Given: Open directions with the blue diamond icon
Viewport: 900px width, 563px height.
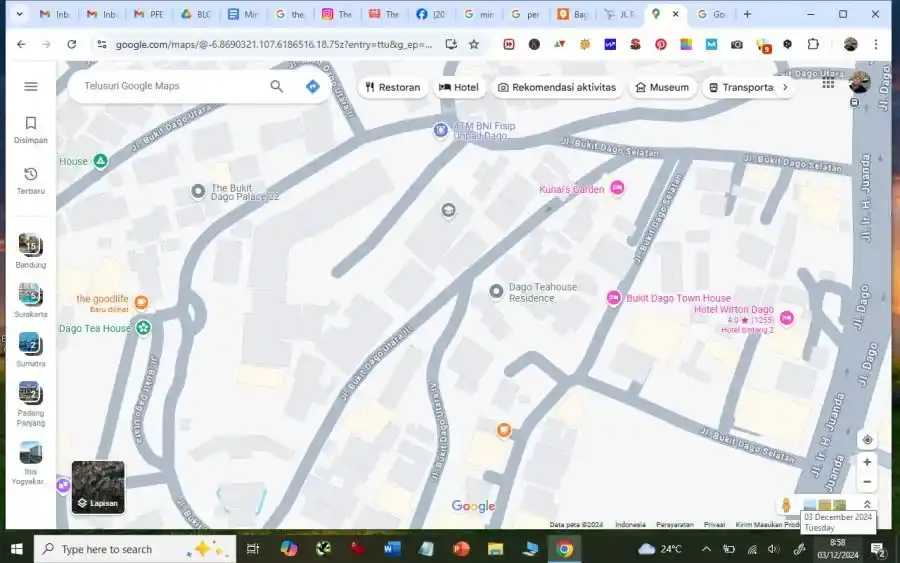Looking at the screenshot, I should pyautogui.click(x=313, y=86).
